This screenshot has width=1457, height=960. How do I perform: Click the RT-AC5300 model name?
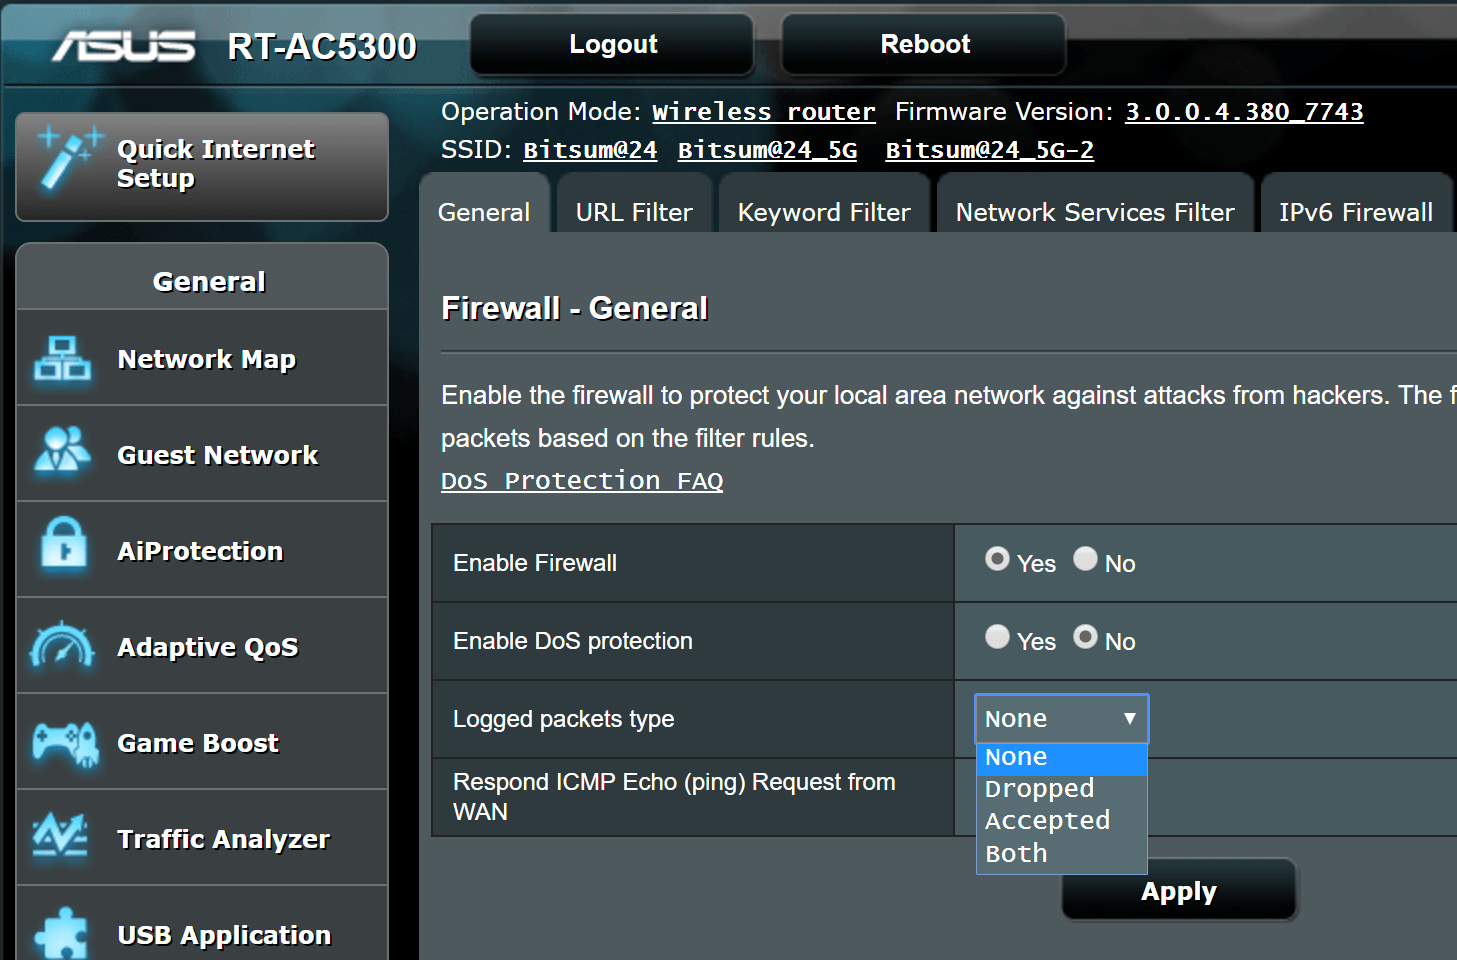(x=322, y=46)
